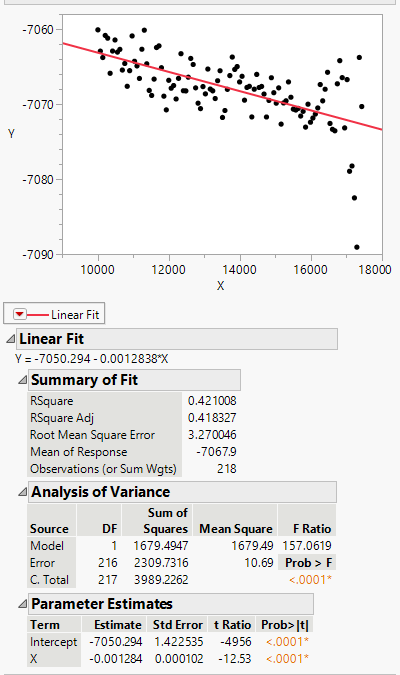Click C. Total sum of squares 3989.2262
Image resolution: width=400 pixels, height=675 pixels.
[x=161, y=579]
